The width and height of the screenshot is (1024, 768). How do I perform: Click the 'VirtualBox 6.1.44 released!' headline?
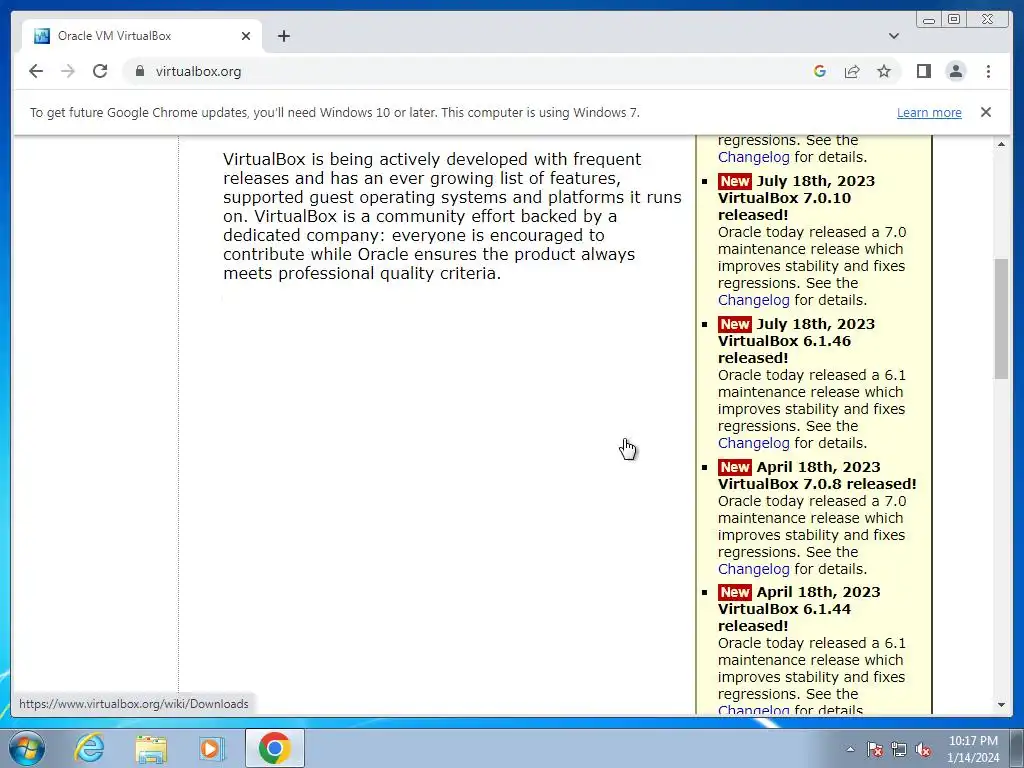click(x=784, y=617)
